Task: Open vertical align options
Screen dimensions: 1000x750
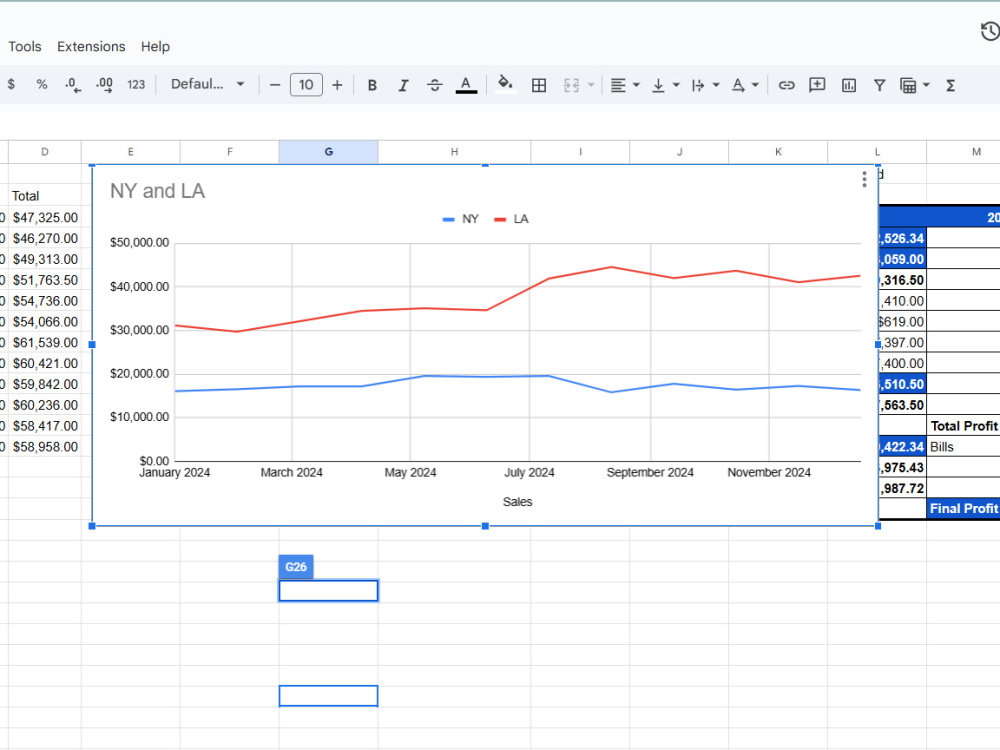Action: [x=665, y=85]
